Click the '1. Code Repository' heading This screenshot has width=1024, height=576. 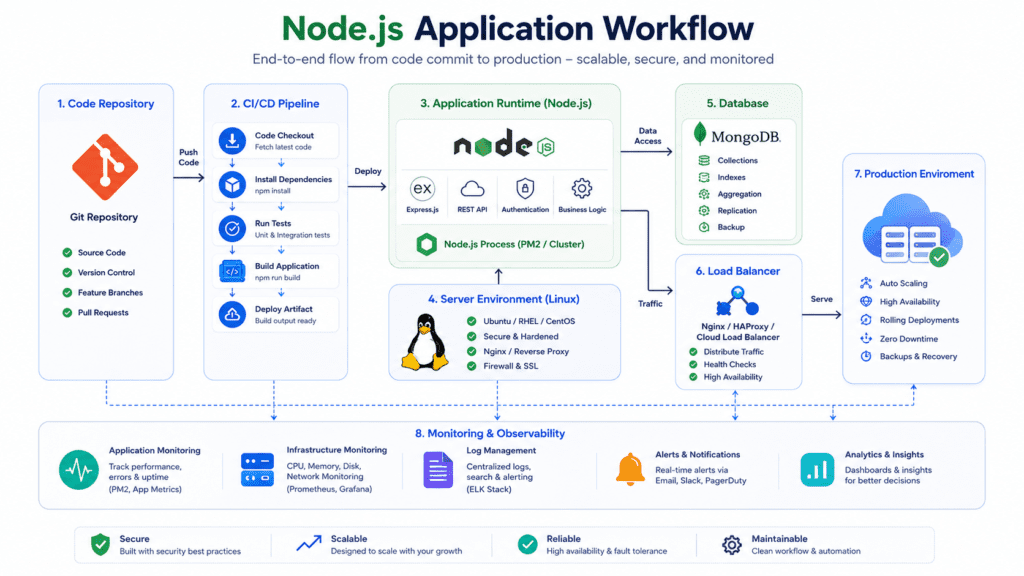coord(106,104)
